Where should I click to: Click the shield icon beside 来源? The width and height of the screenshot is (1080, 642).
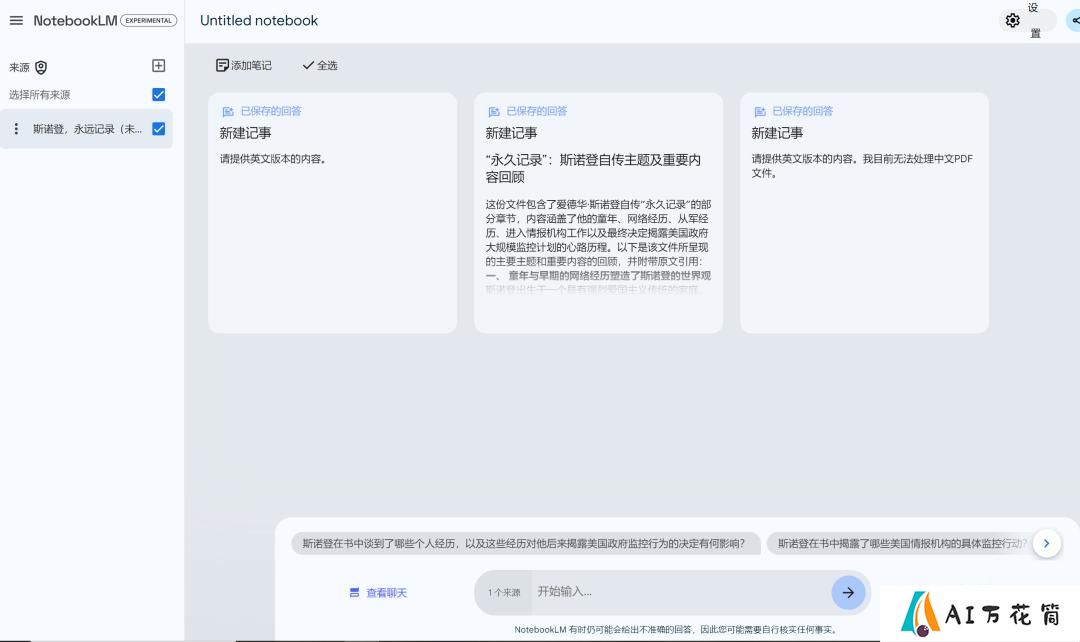tap(41, 67)
